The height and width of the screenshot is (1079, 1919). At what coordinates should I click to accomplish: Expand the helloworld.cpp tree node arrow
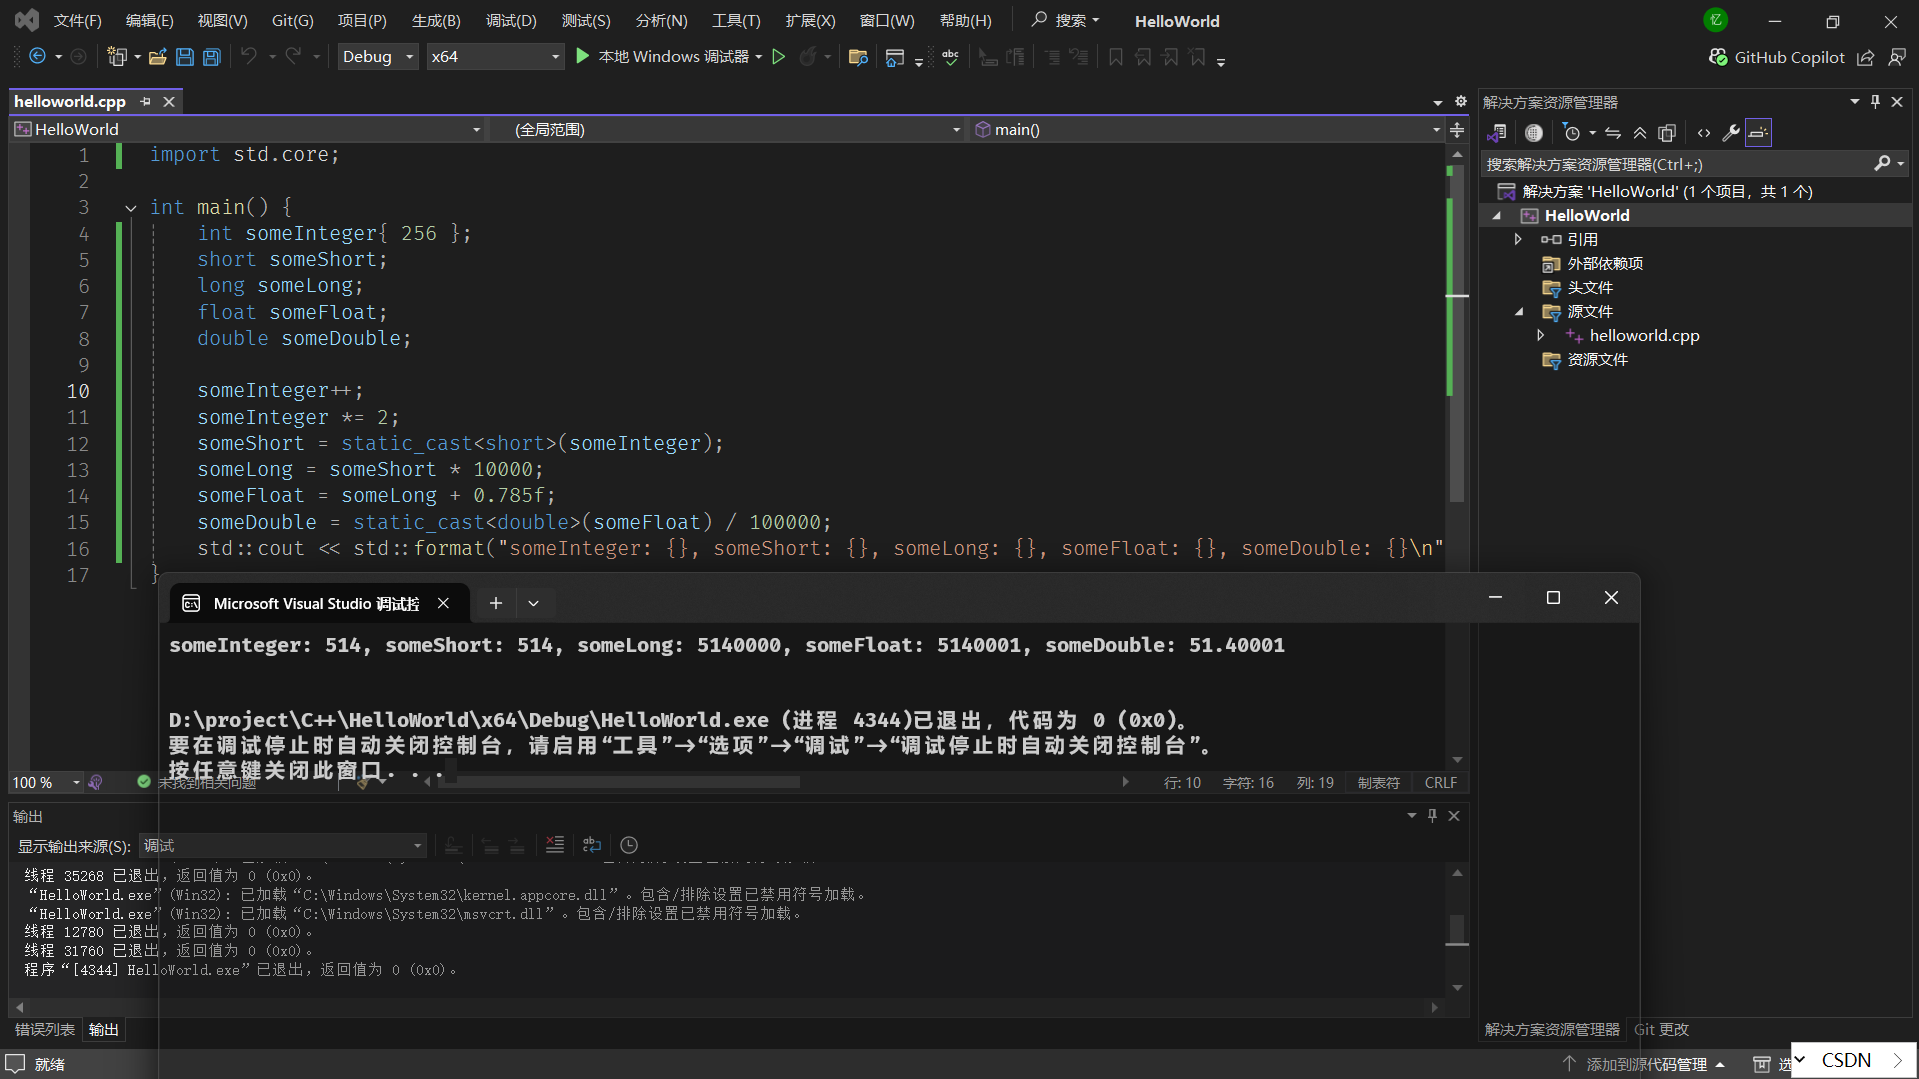(1541, 335)
